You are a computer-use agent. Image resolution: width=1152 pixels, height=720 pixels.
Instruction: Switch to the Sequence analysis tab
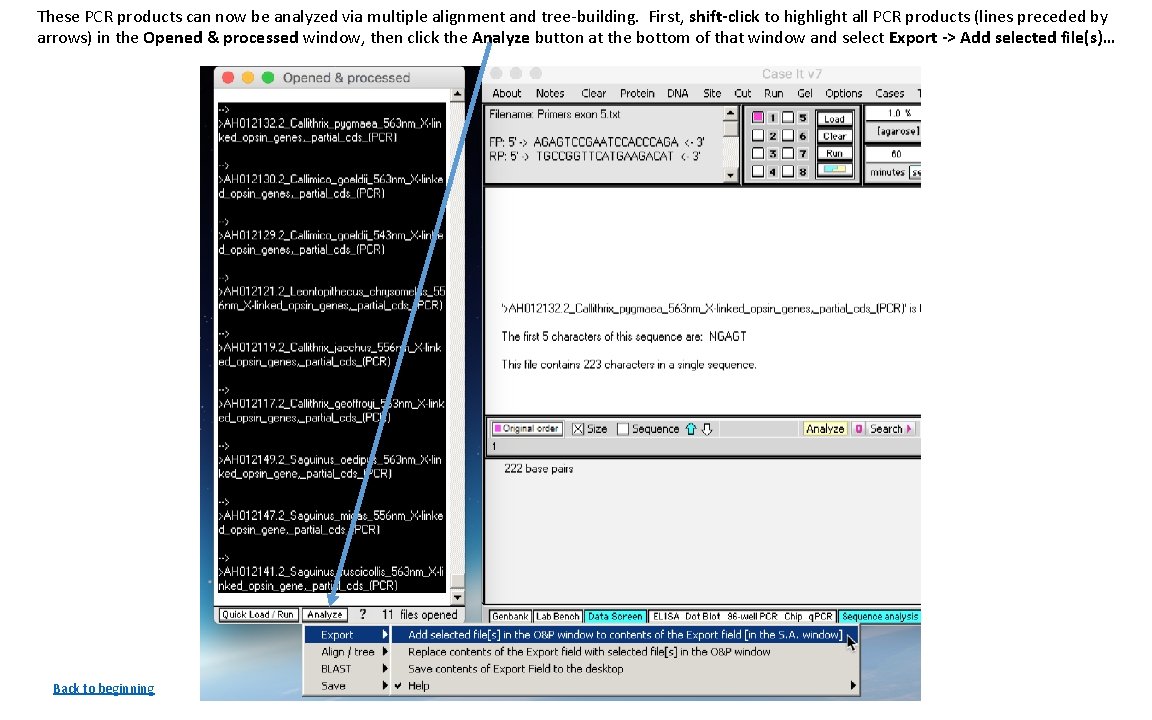click(879, 616)
